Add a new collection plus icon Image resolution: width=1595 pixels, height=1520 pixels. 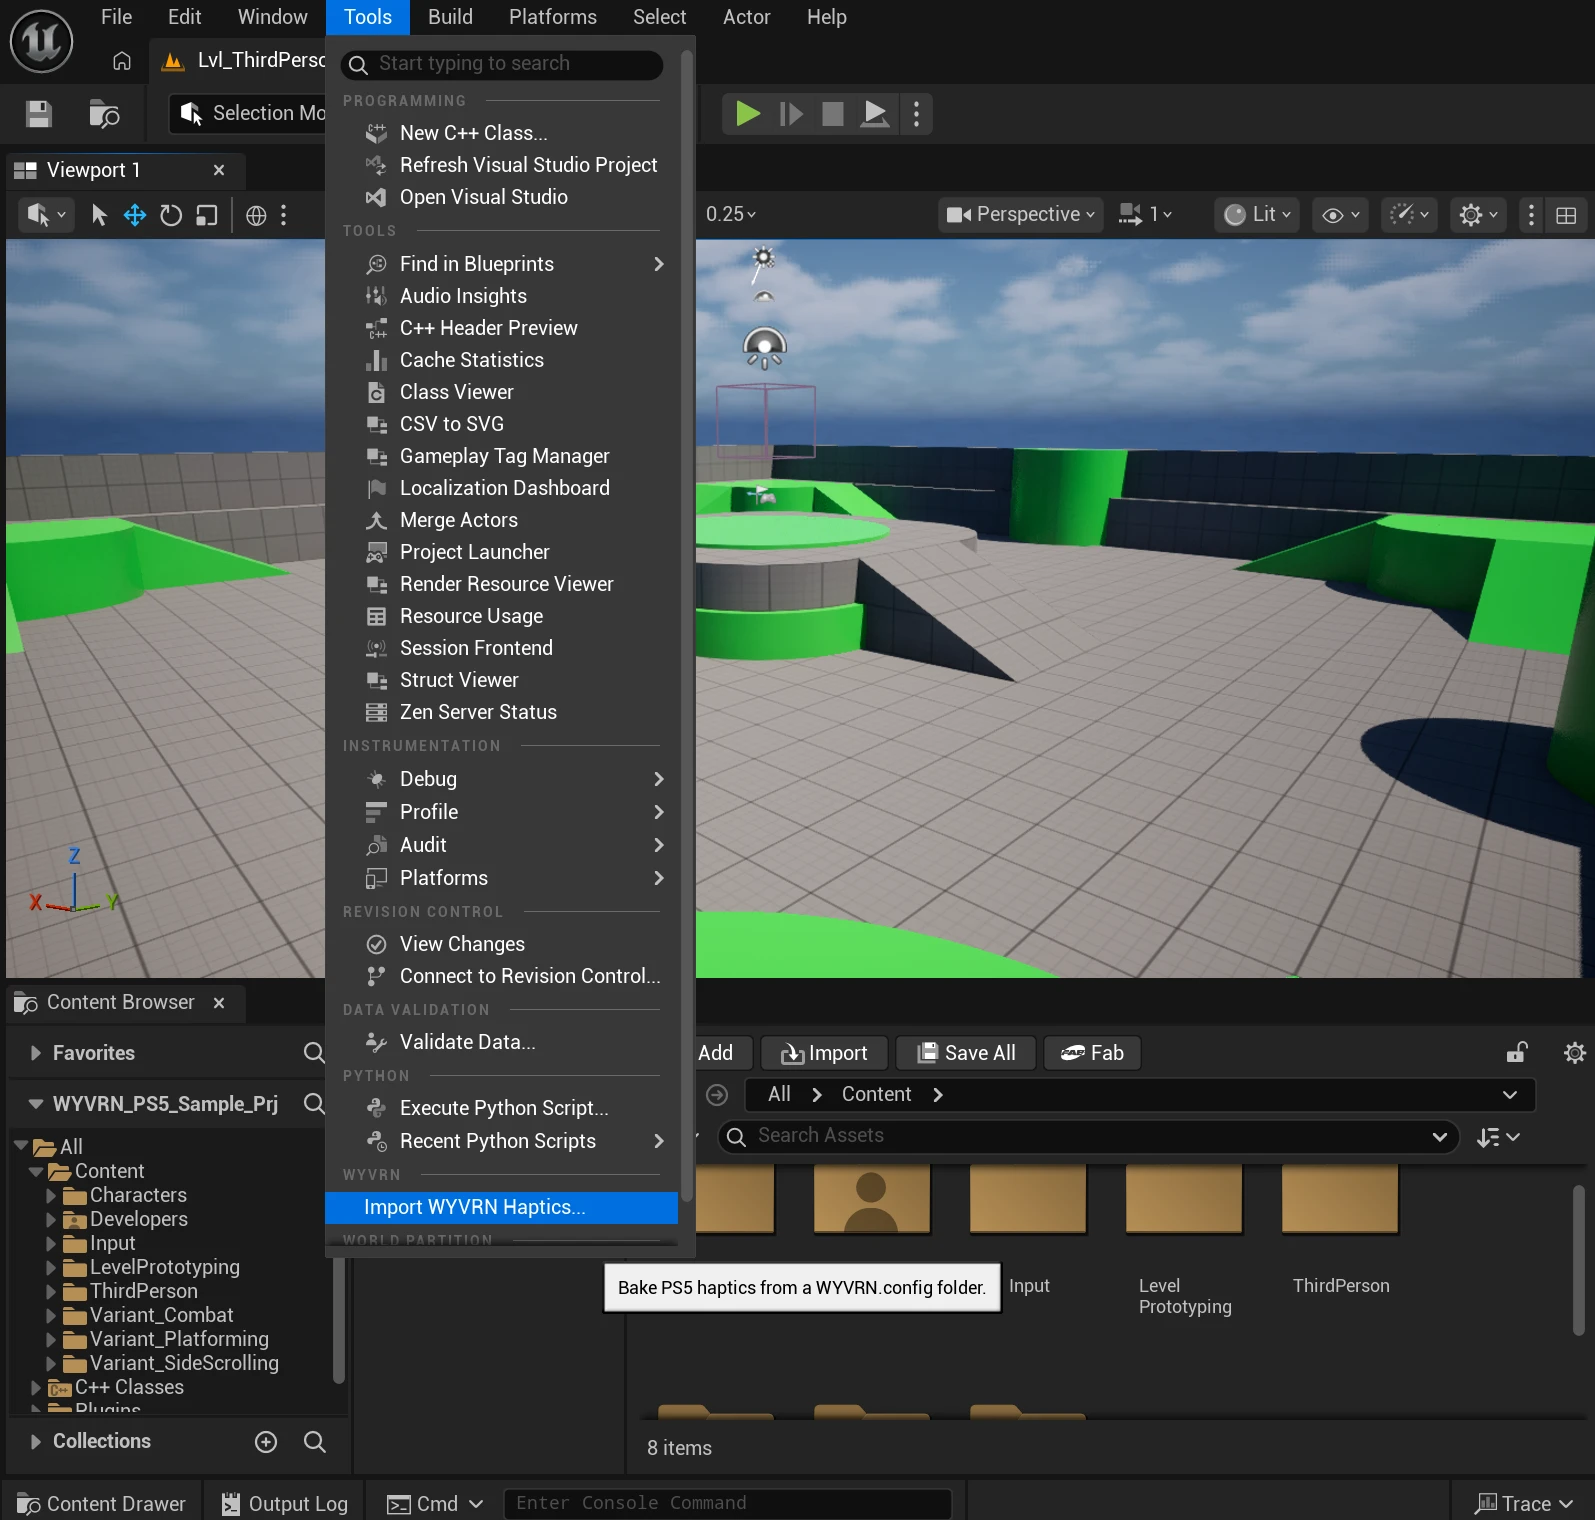click(x=266, y=1442)
